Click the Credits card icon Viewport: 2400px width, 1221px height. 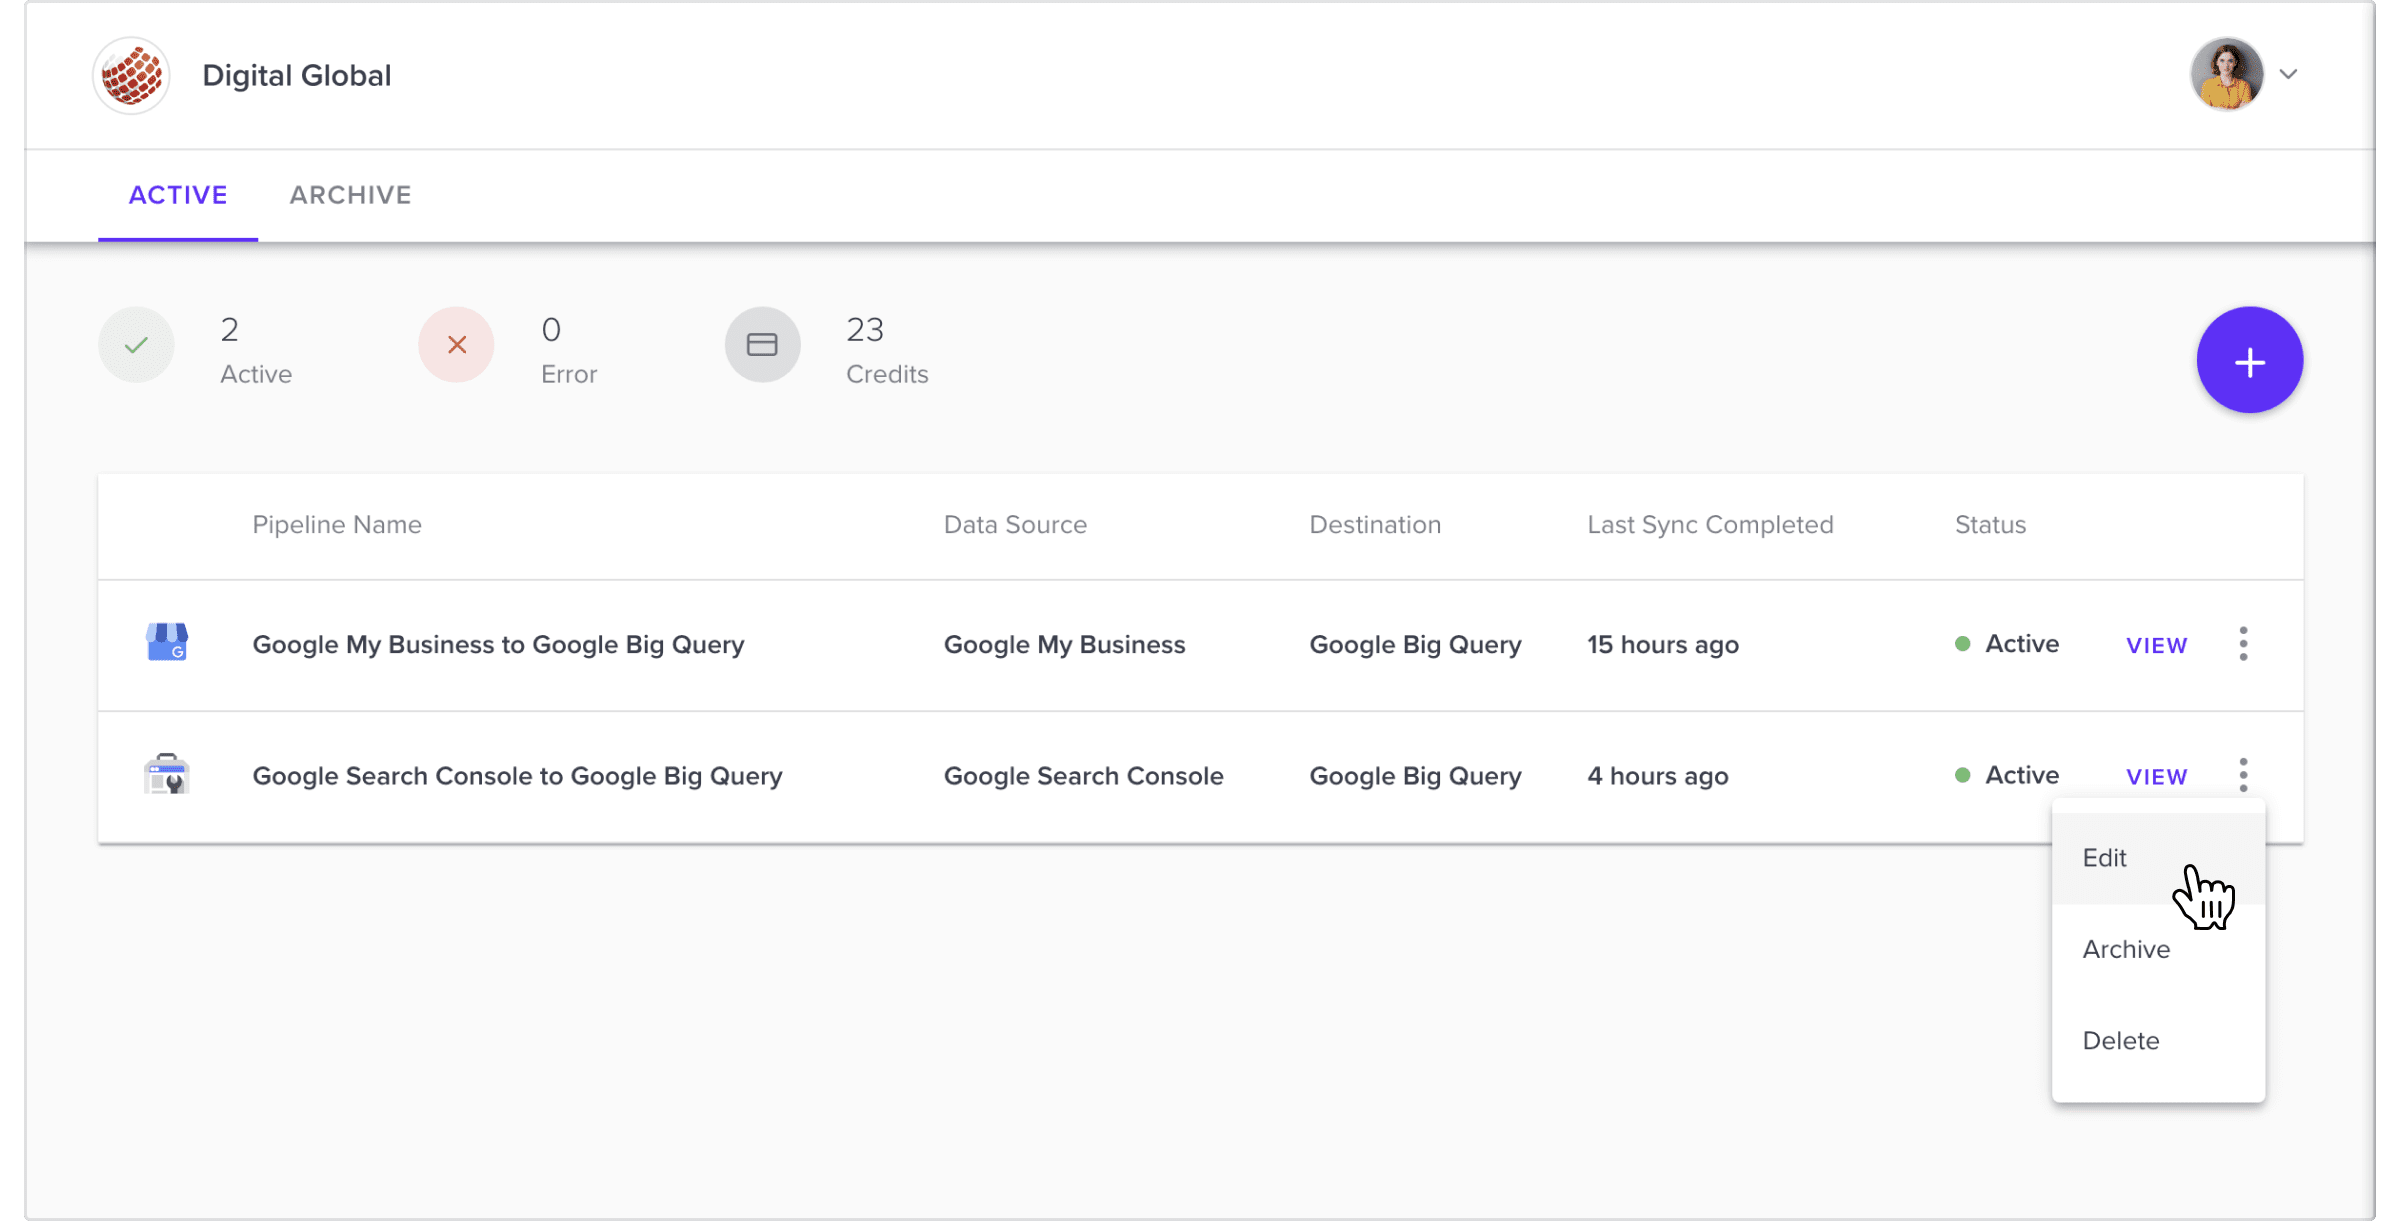pyautogui.click(x=763, y=345)
